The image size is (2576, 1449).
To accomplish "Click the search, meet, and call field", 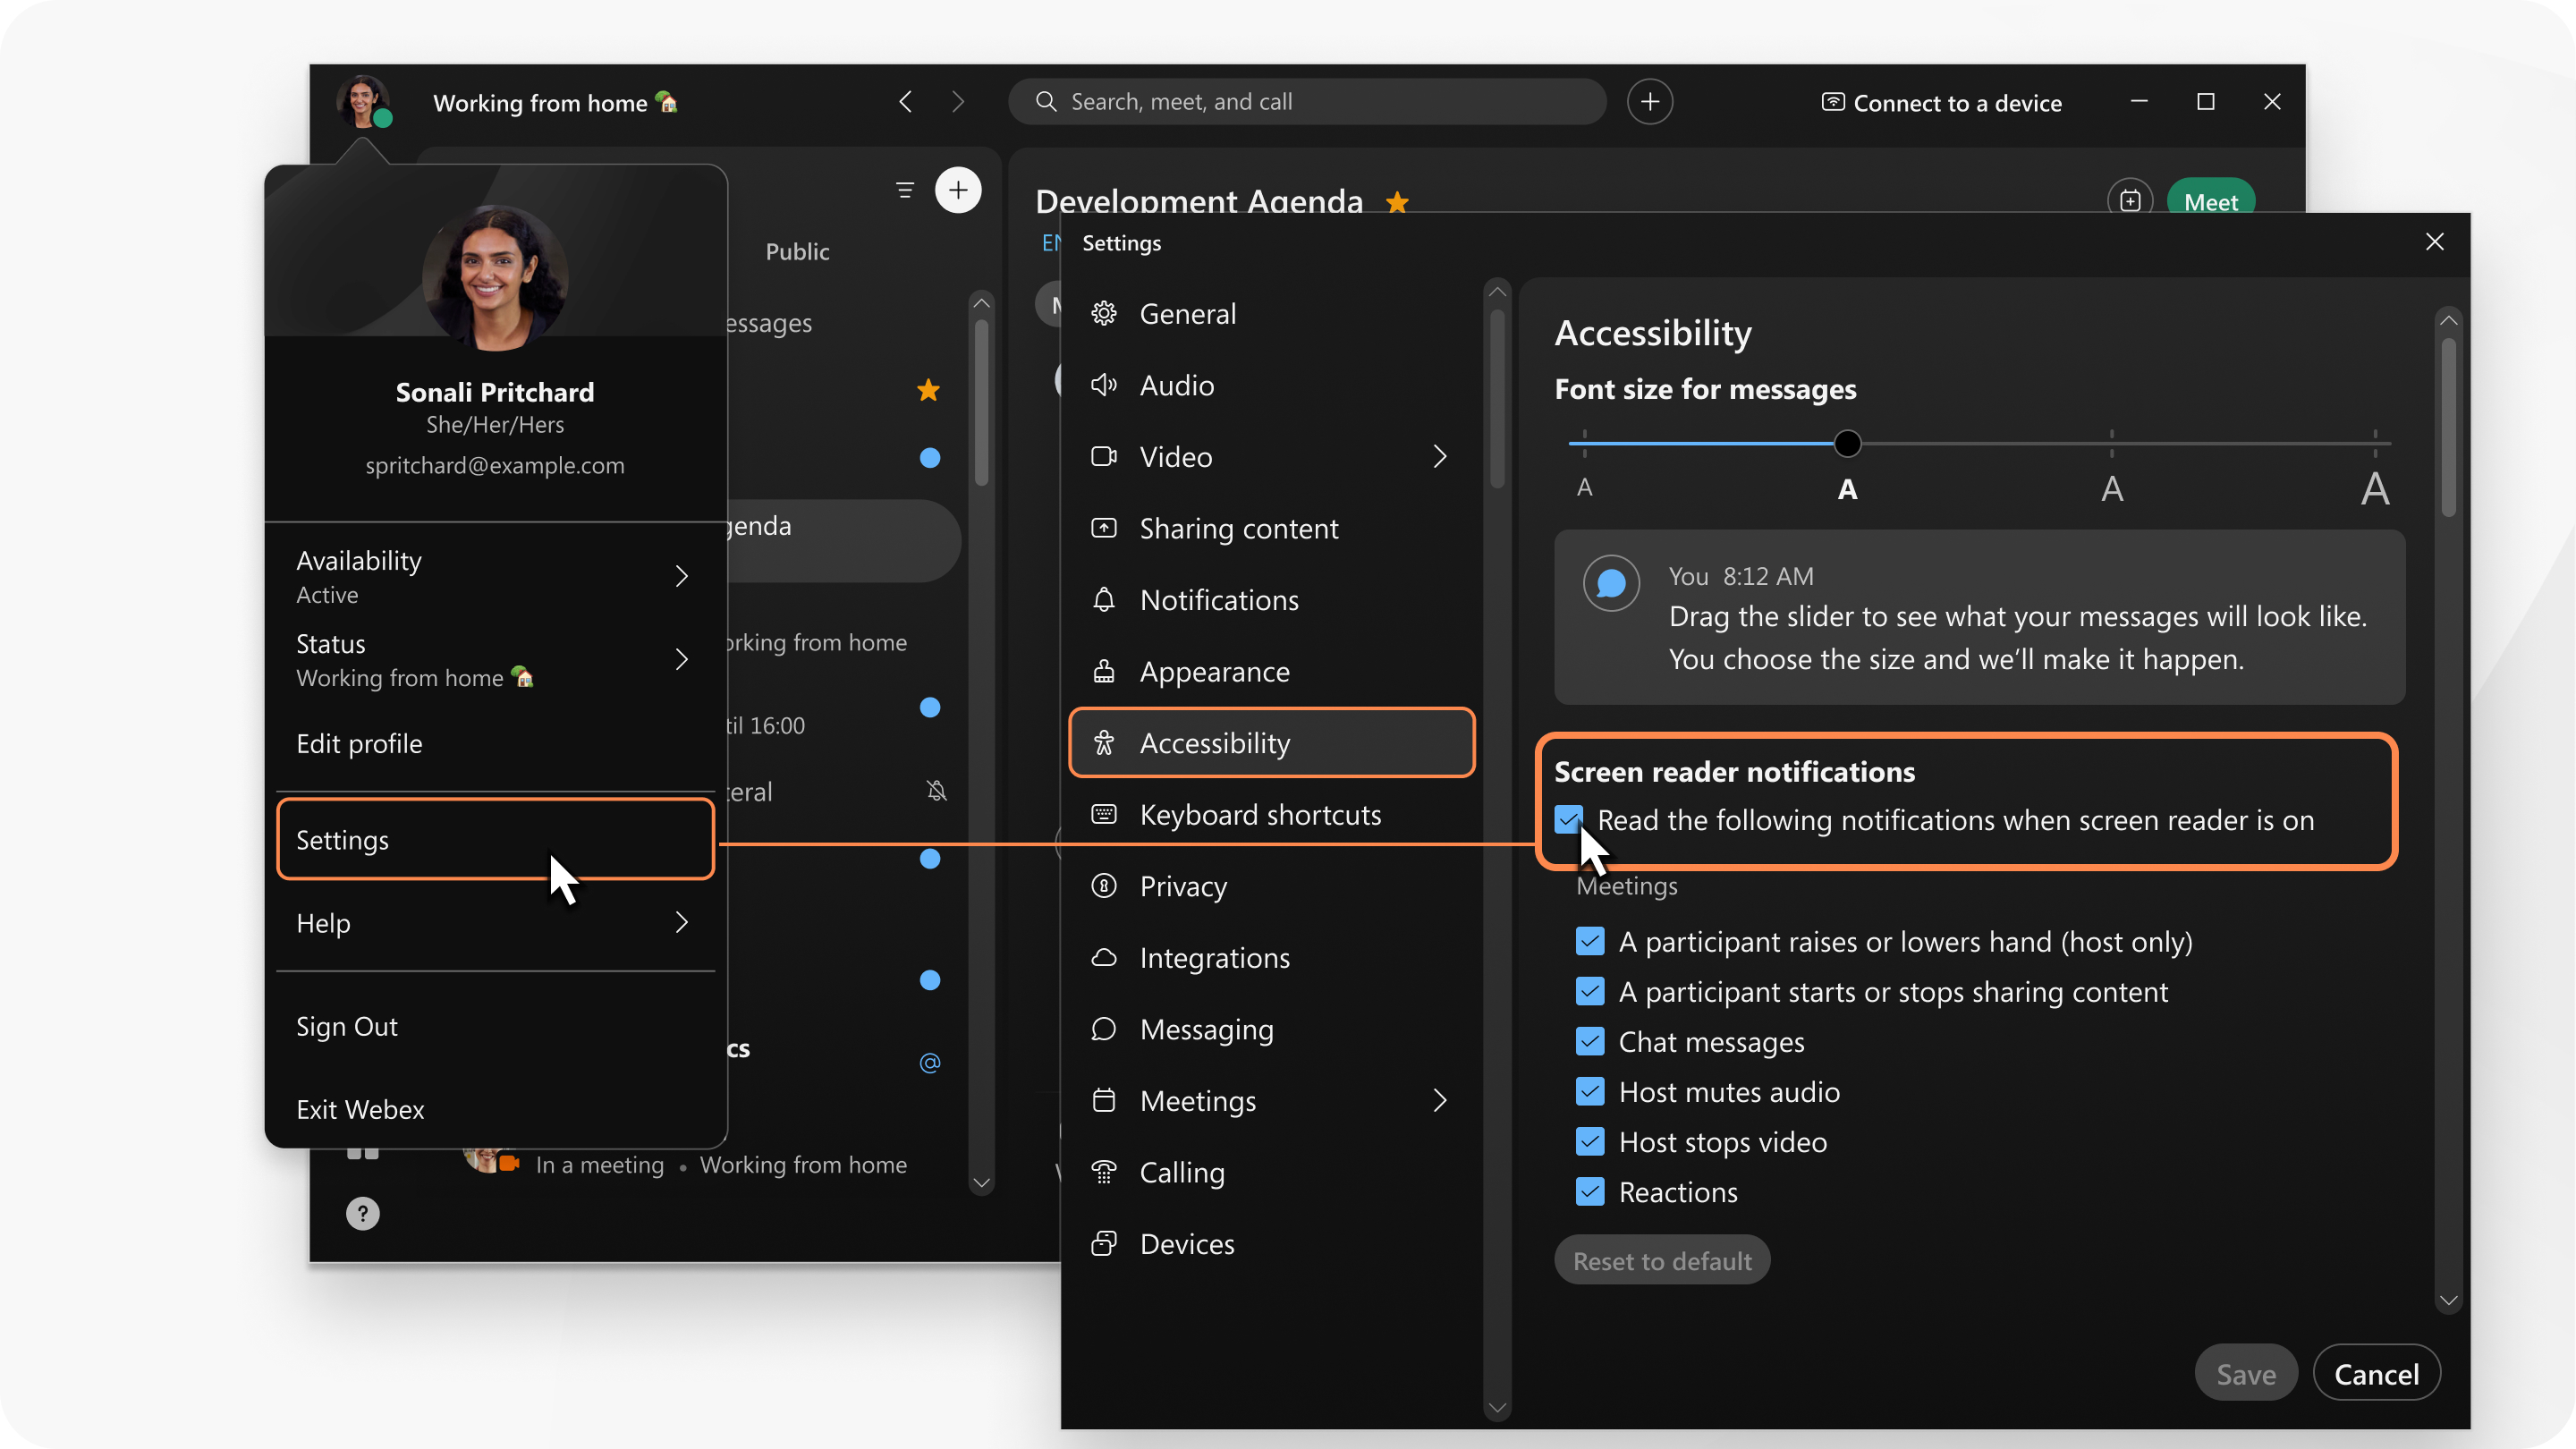I will [x=1307, y=102].
